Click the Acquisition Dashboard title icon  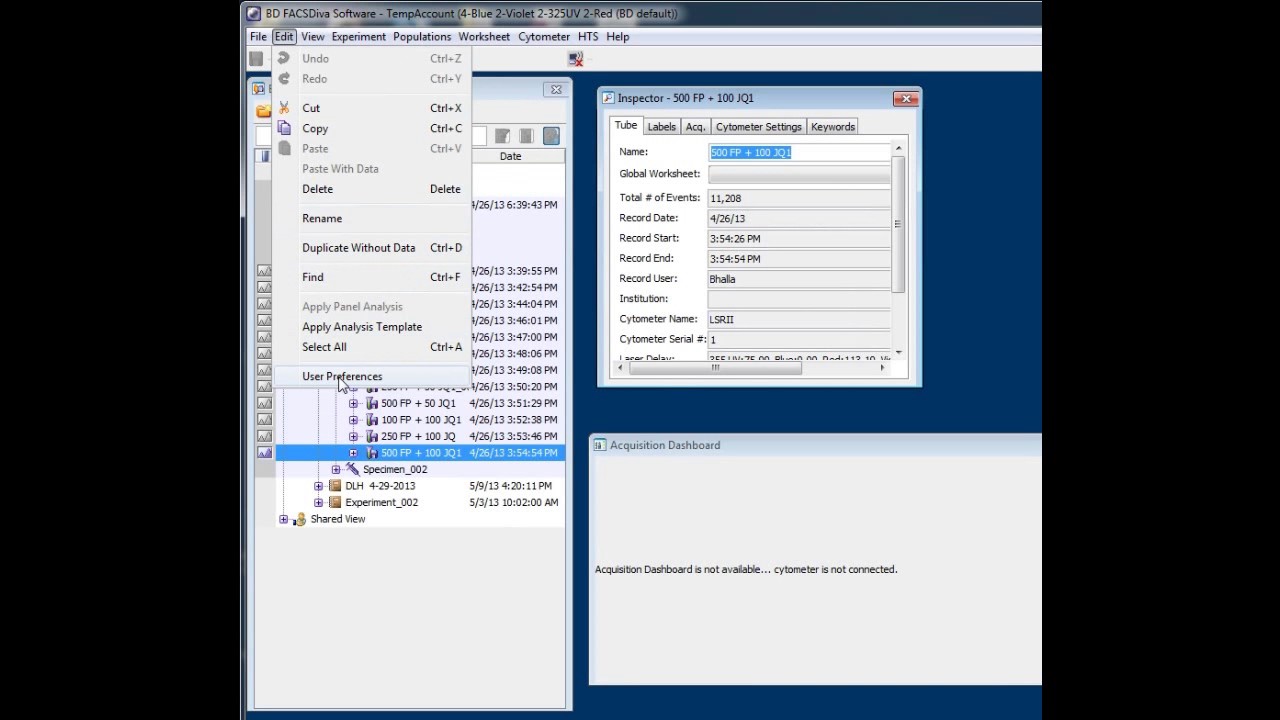coord(600,445)
